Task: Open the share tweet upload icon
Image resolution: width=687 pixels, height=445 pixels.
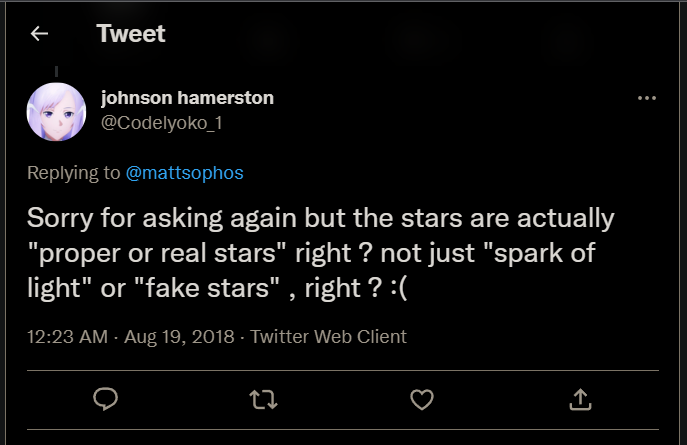Action: [580, 399]
